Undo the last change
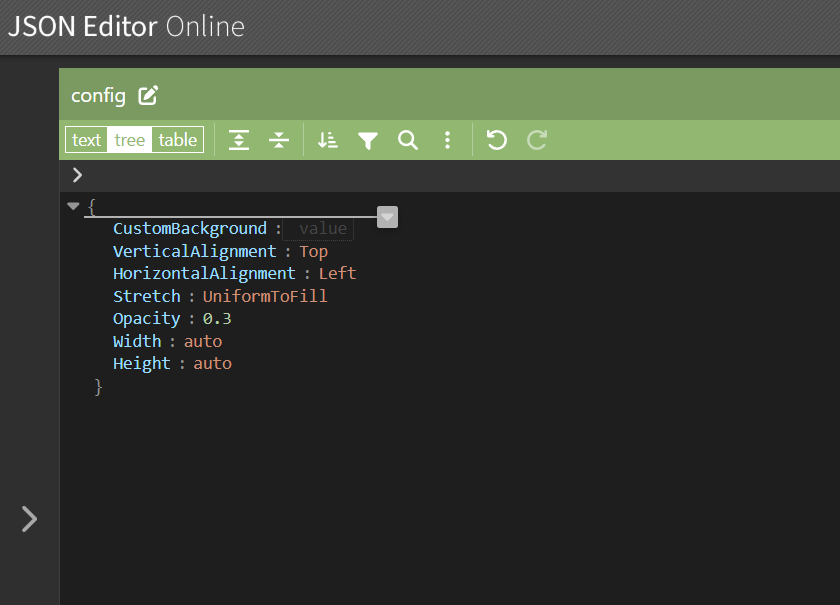 [x=497, y=140]
